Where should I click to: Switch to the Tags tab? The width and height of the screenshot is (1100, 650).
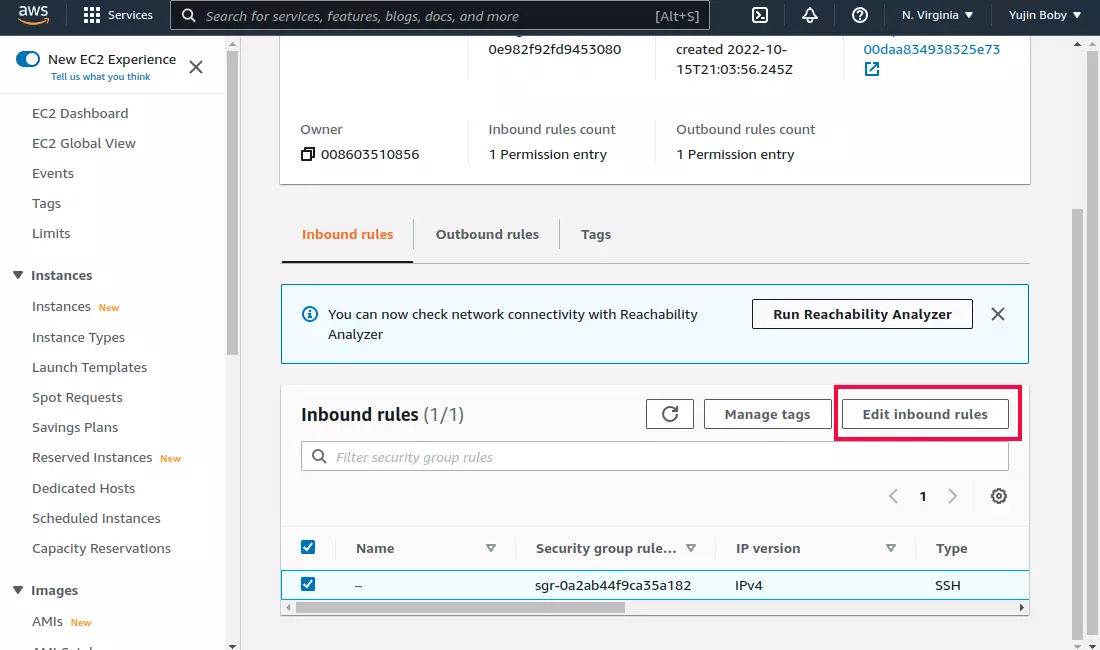coord(595,234)
